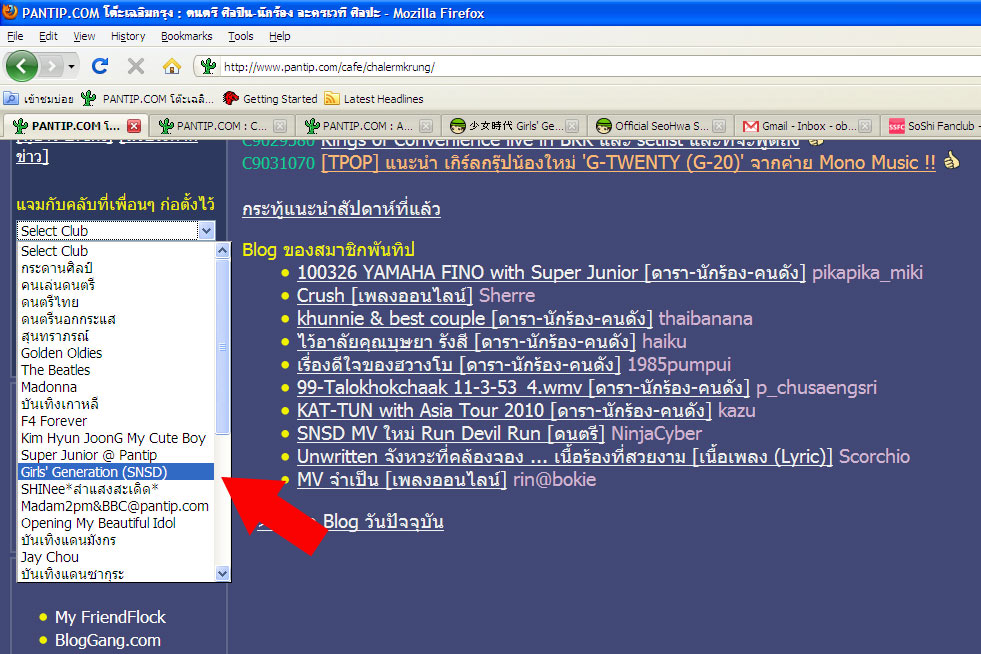Click the Select Club combo box arrow
Screen dimensions: 981x654
pyautogui.click(x=206, y=231)
